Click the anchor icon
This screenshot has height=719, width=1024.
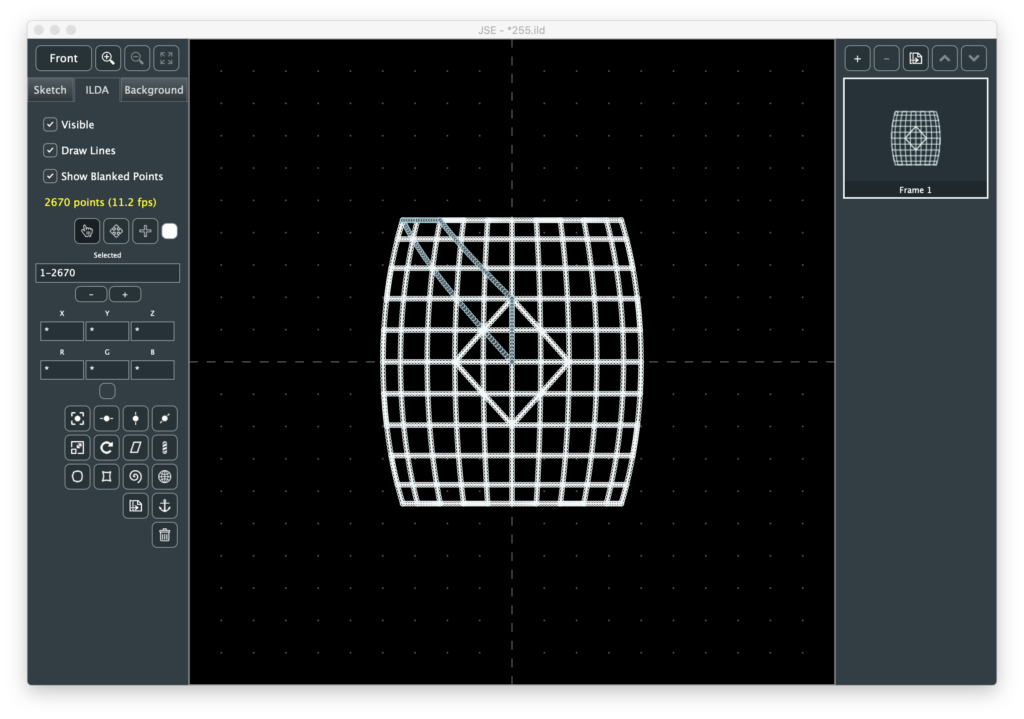(165, 506)
